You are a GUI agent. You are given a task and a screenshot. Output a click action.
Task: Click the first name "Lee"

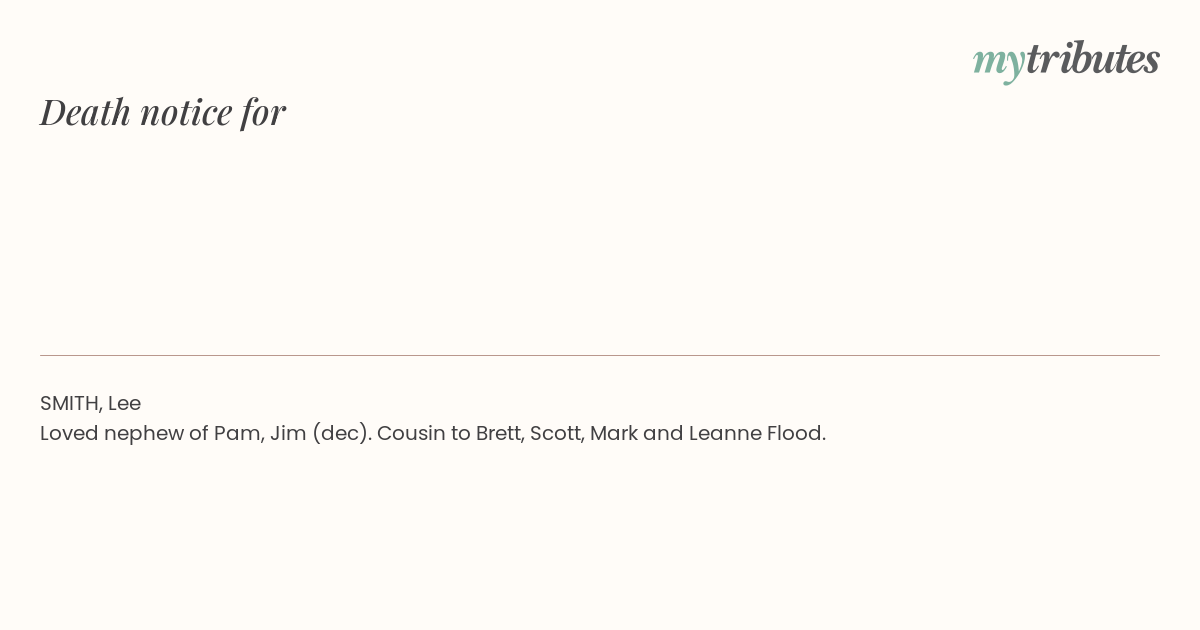pyautogui.click(x=124, y=403)
